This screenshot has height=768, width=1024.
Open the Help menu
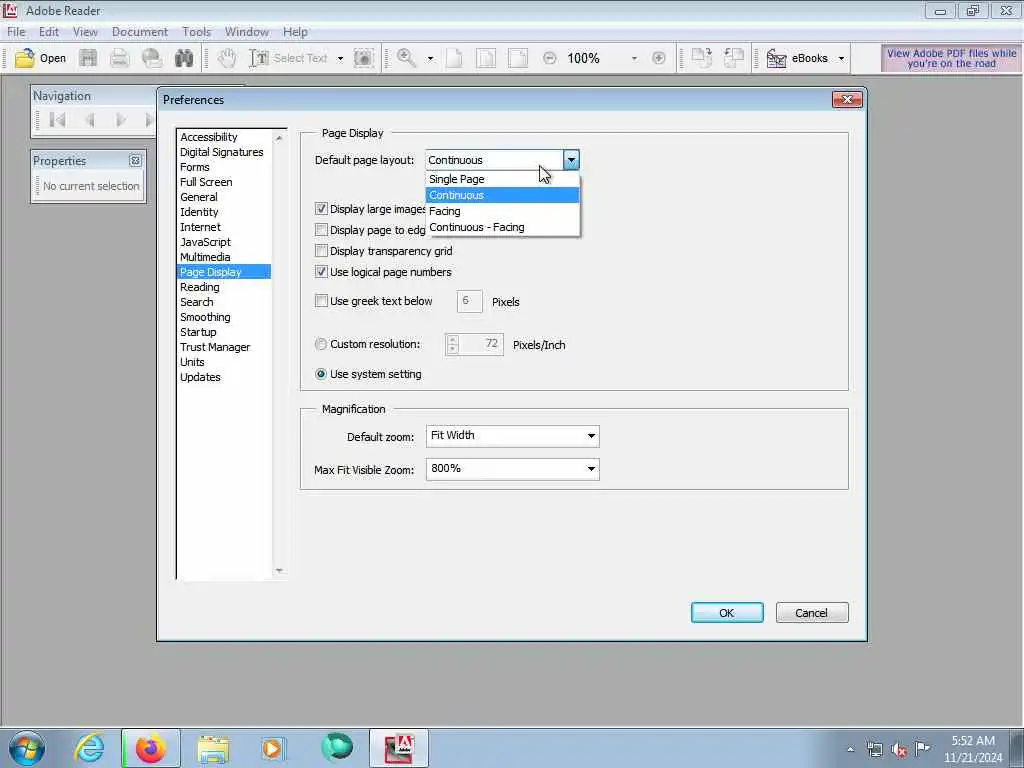295,32
